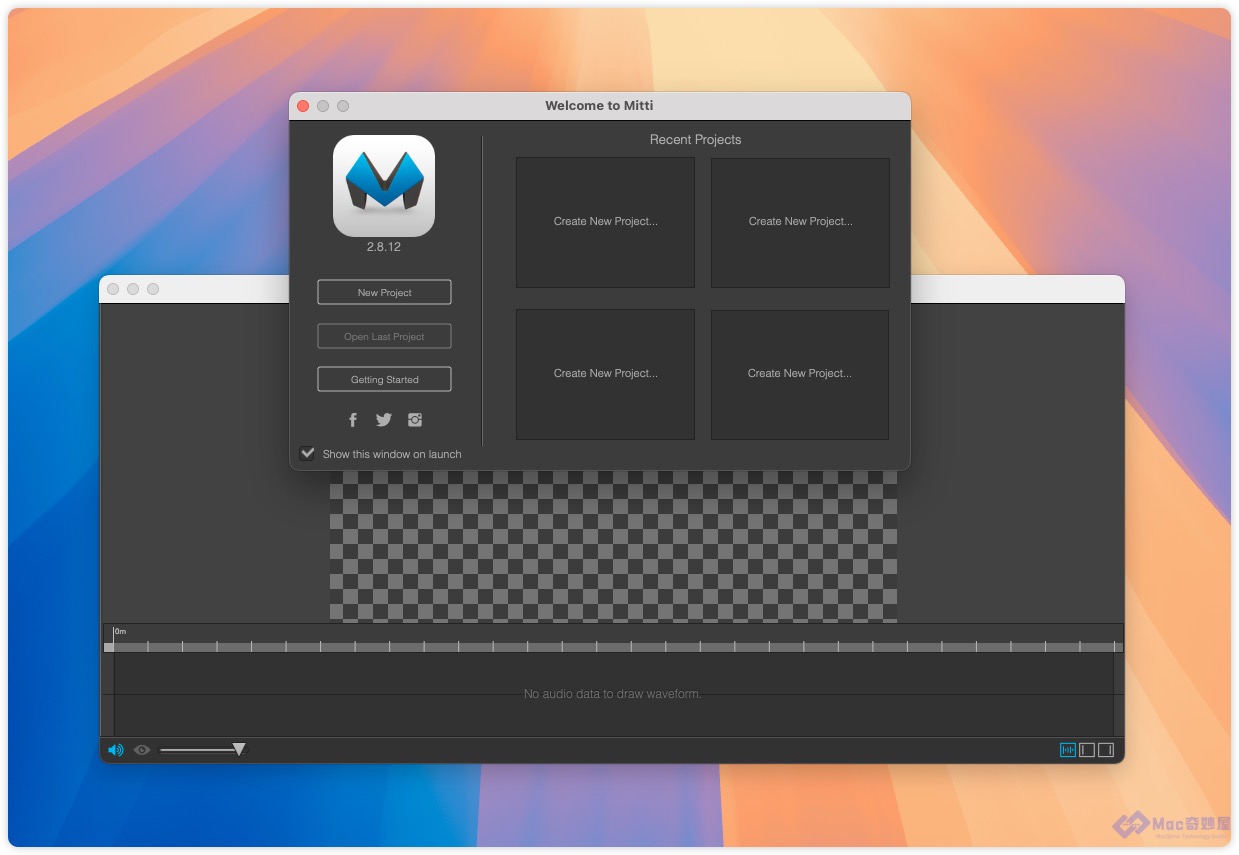Uncheck Show this window on launch
Image resolution: width=1239 pixels, height=855 pixels.
tap(308, 454)
